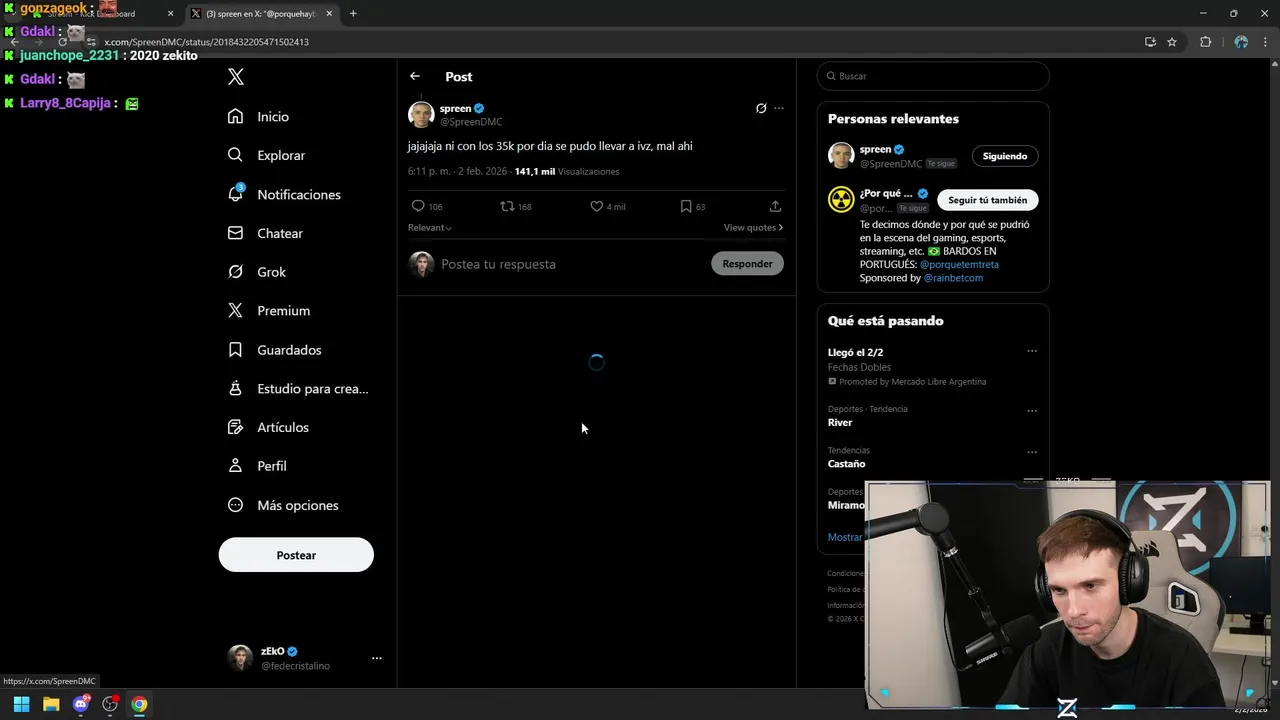Image resolution: width=1280 pixels, height=720 pixels.
Task: Click spreen's avatar in Personas relevantes
Action: click(x=841, y=155)
